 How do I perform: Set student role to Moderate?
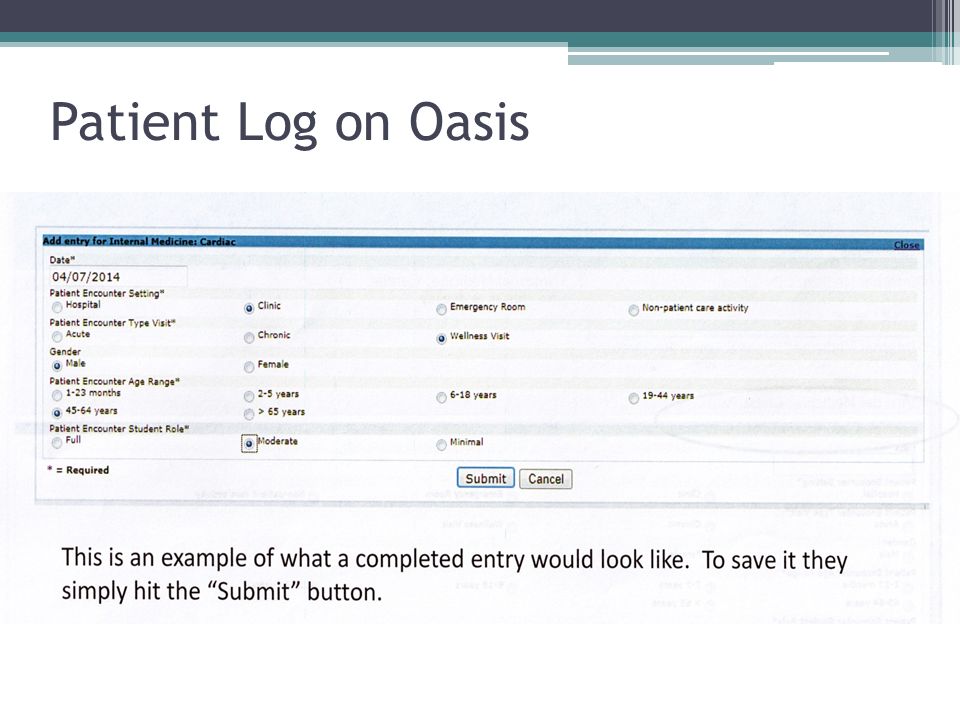pos(249,443)
